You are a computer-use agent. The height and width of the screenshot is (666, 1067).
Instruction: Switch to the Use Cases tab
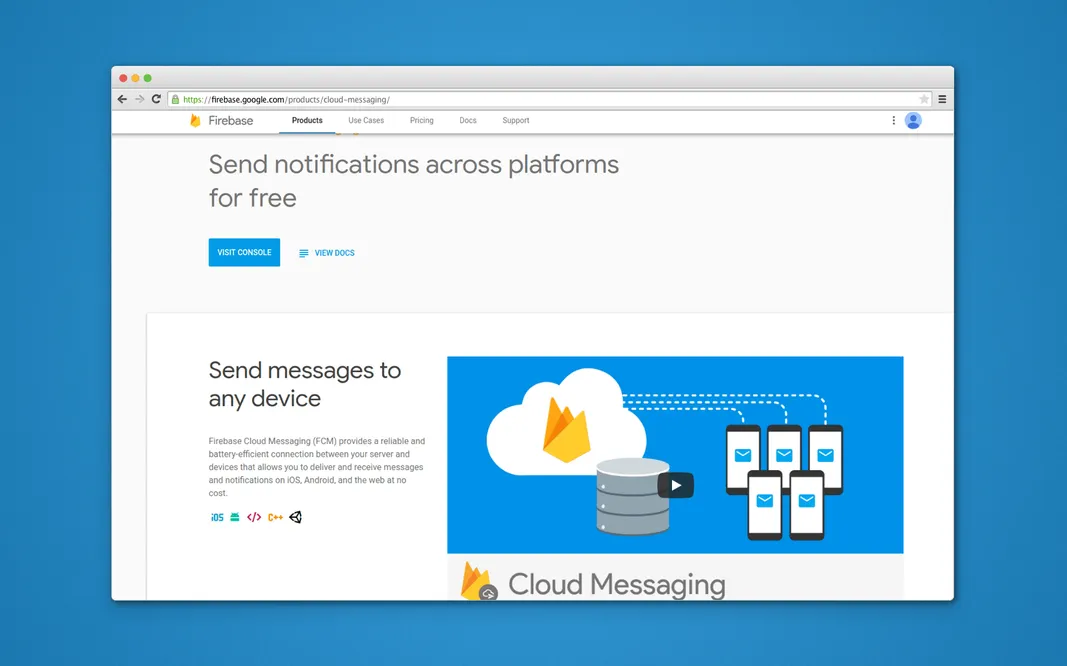pos(366,121)
